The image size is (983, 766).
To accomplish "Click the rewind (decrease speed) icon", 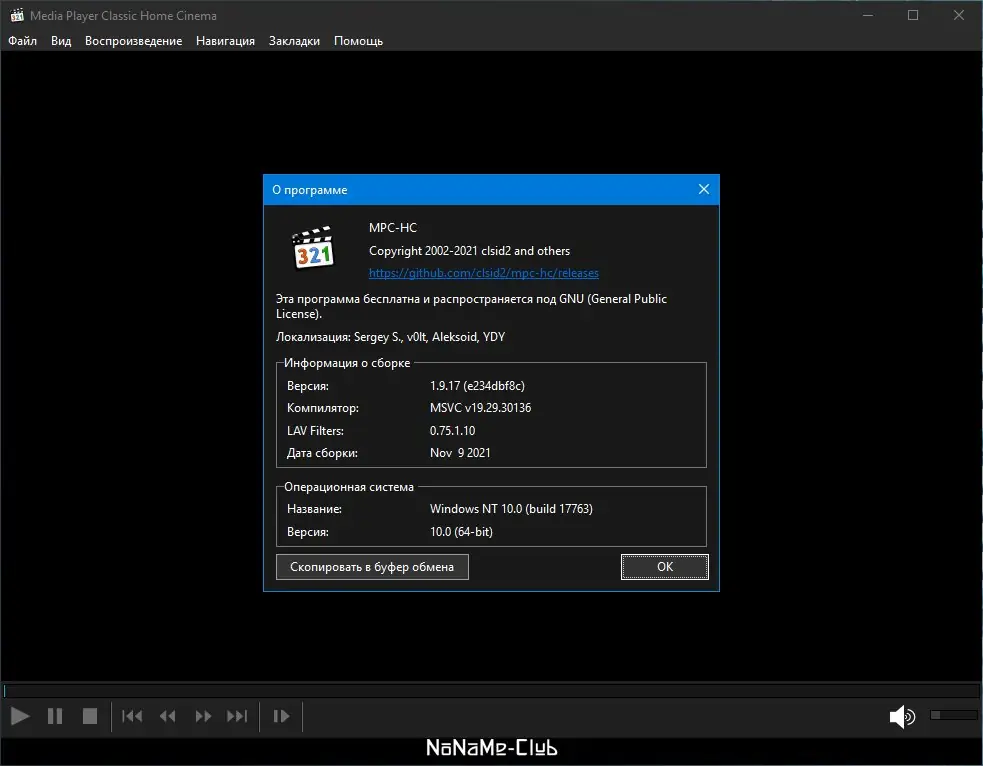I will (x=167, y=716).
